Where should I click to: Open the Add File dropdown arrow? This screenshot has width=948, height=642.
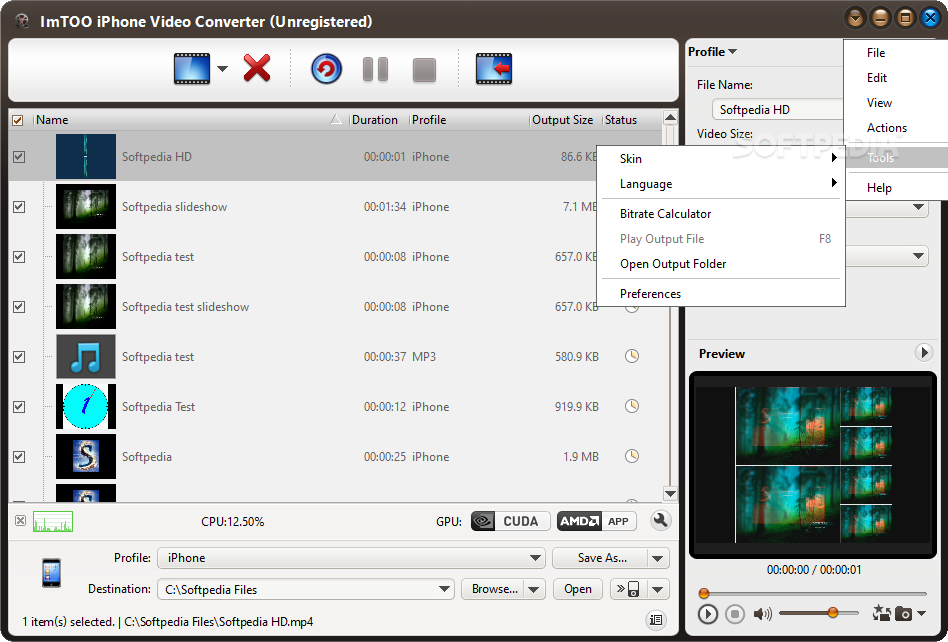click(x=222, y=69)
